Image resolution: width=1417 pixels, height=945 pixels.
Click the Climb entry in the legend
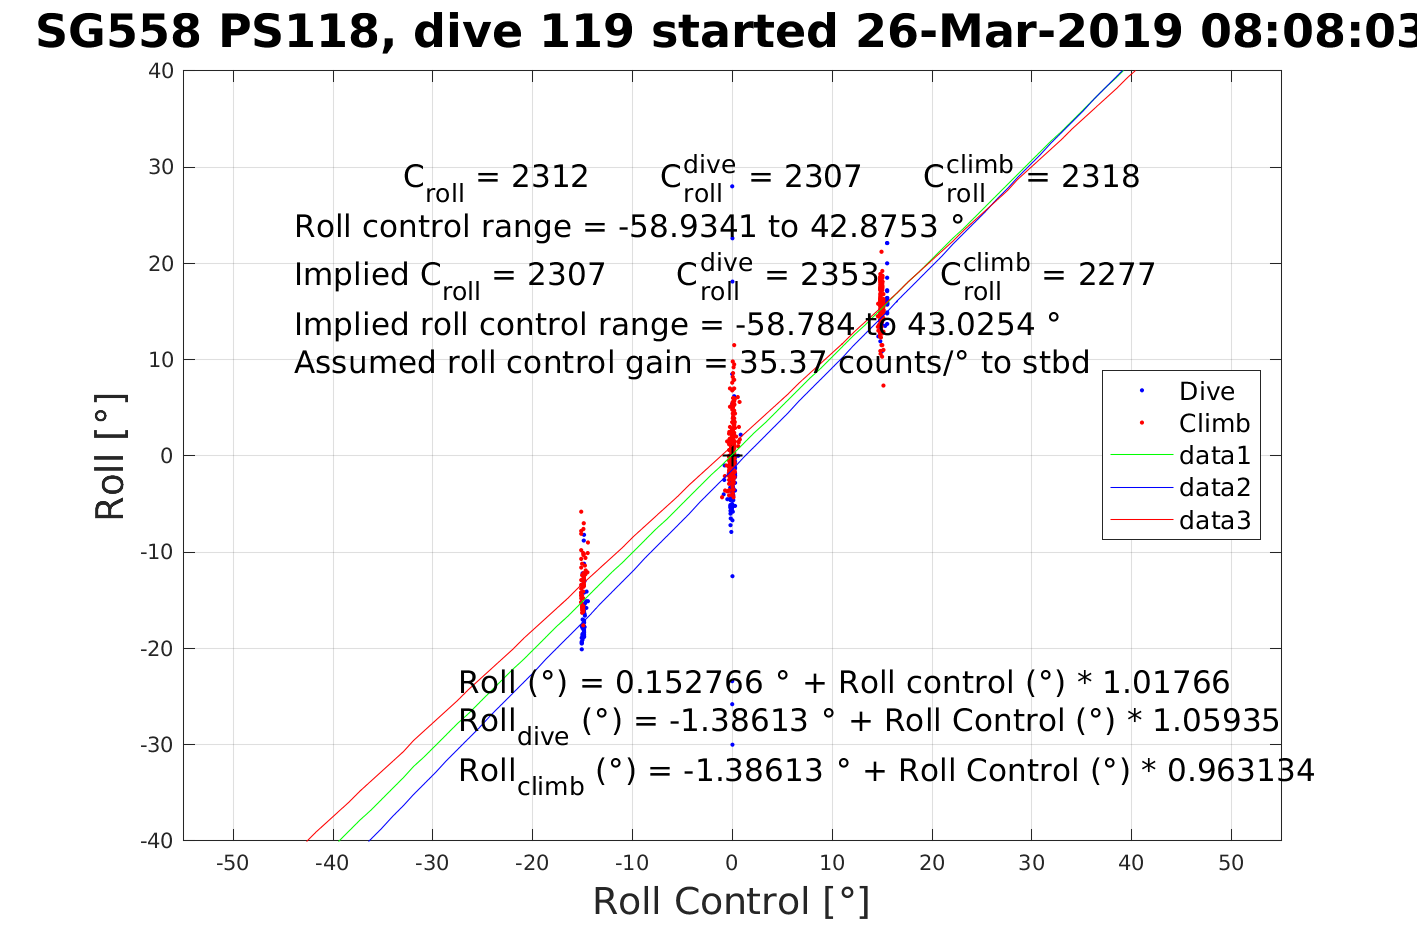(x=1214, y=424)
